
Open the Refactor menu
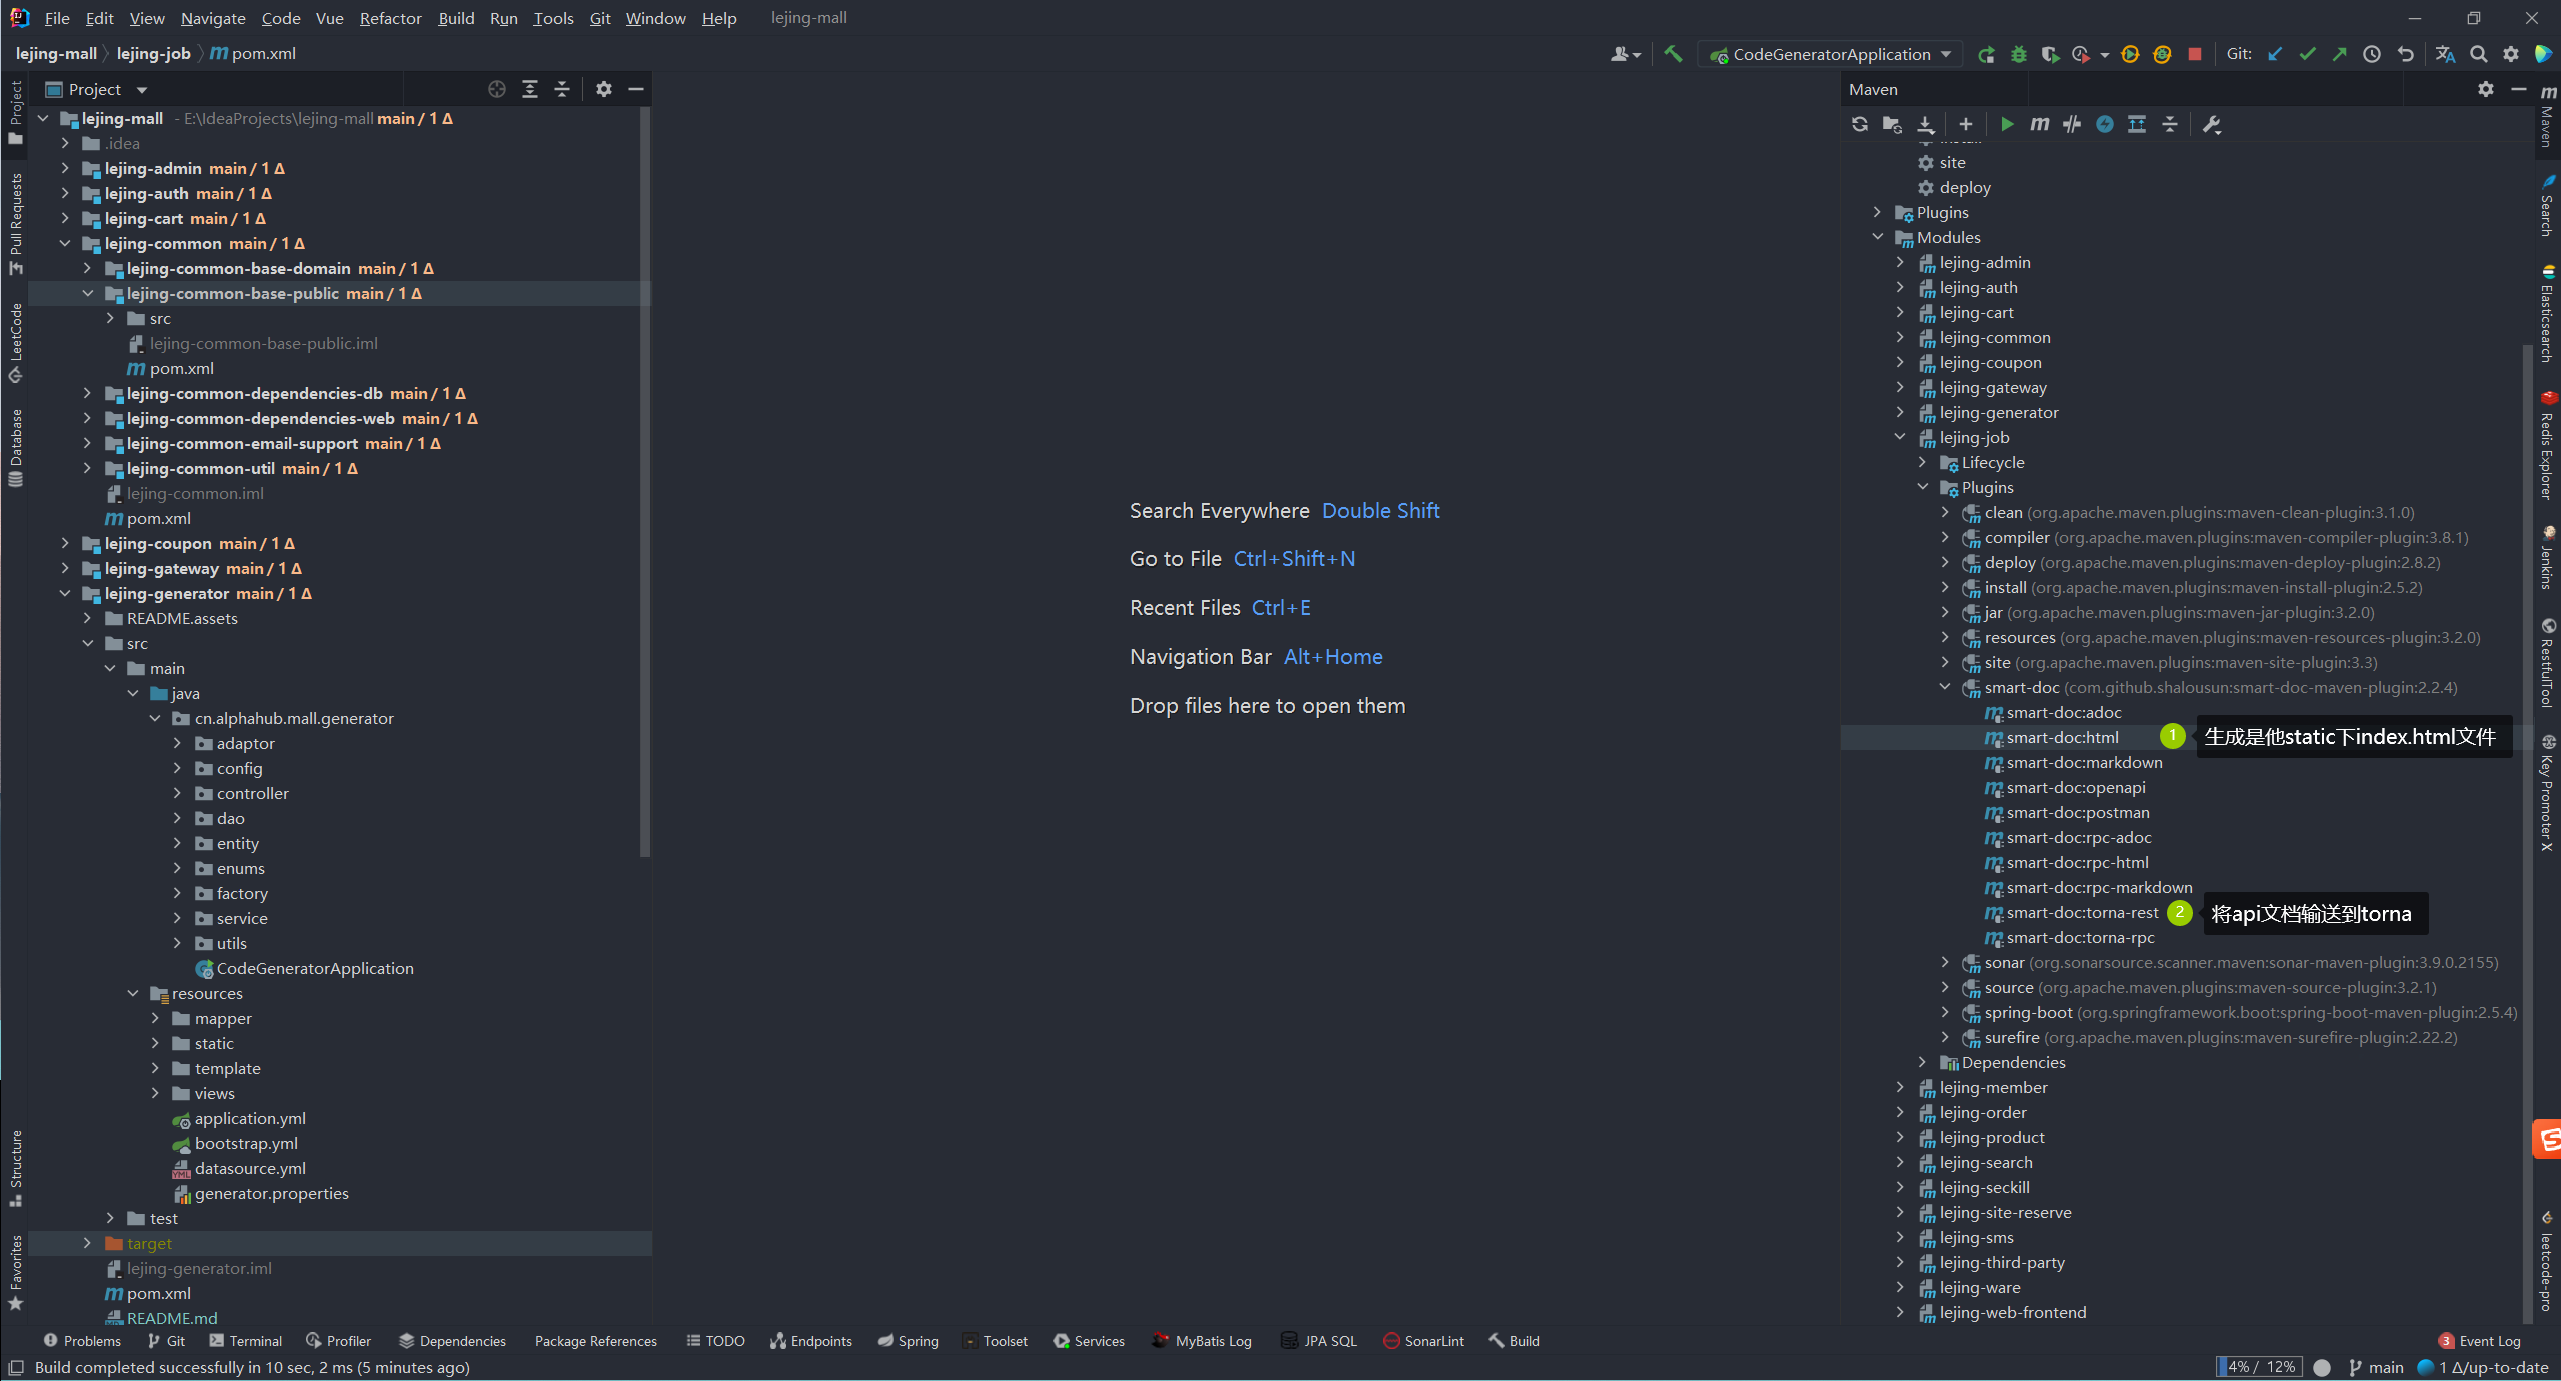tap(390, 18)
